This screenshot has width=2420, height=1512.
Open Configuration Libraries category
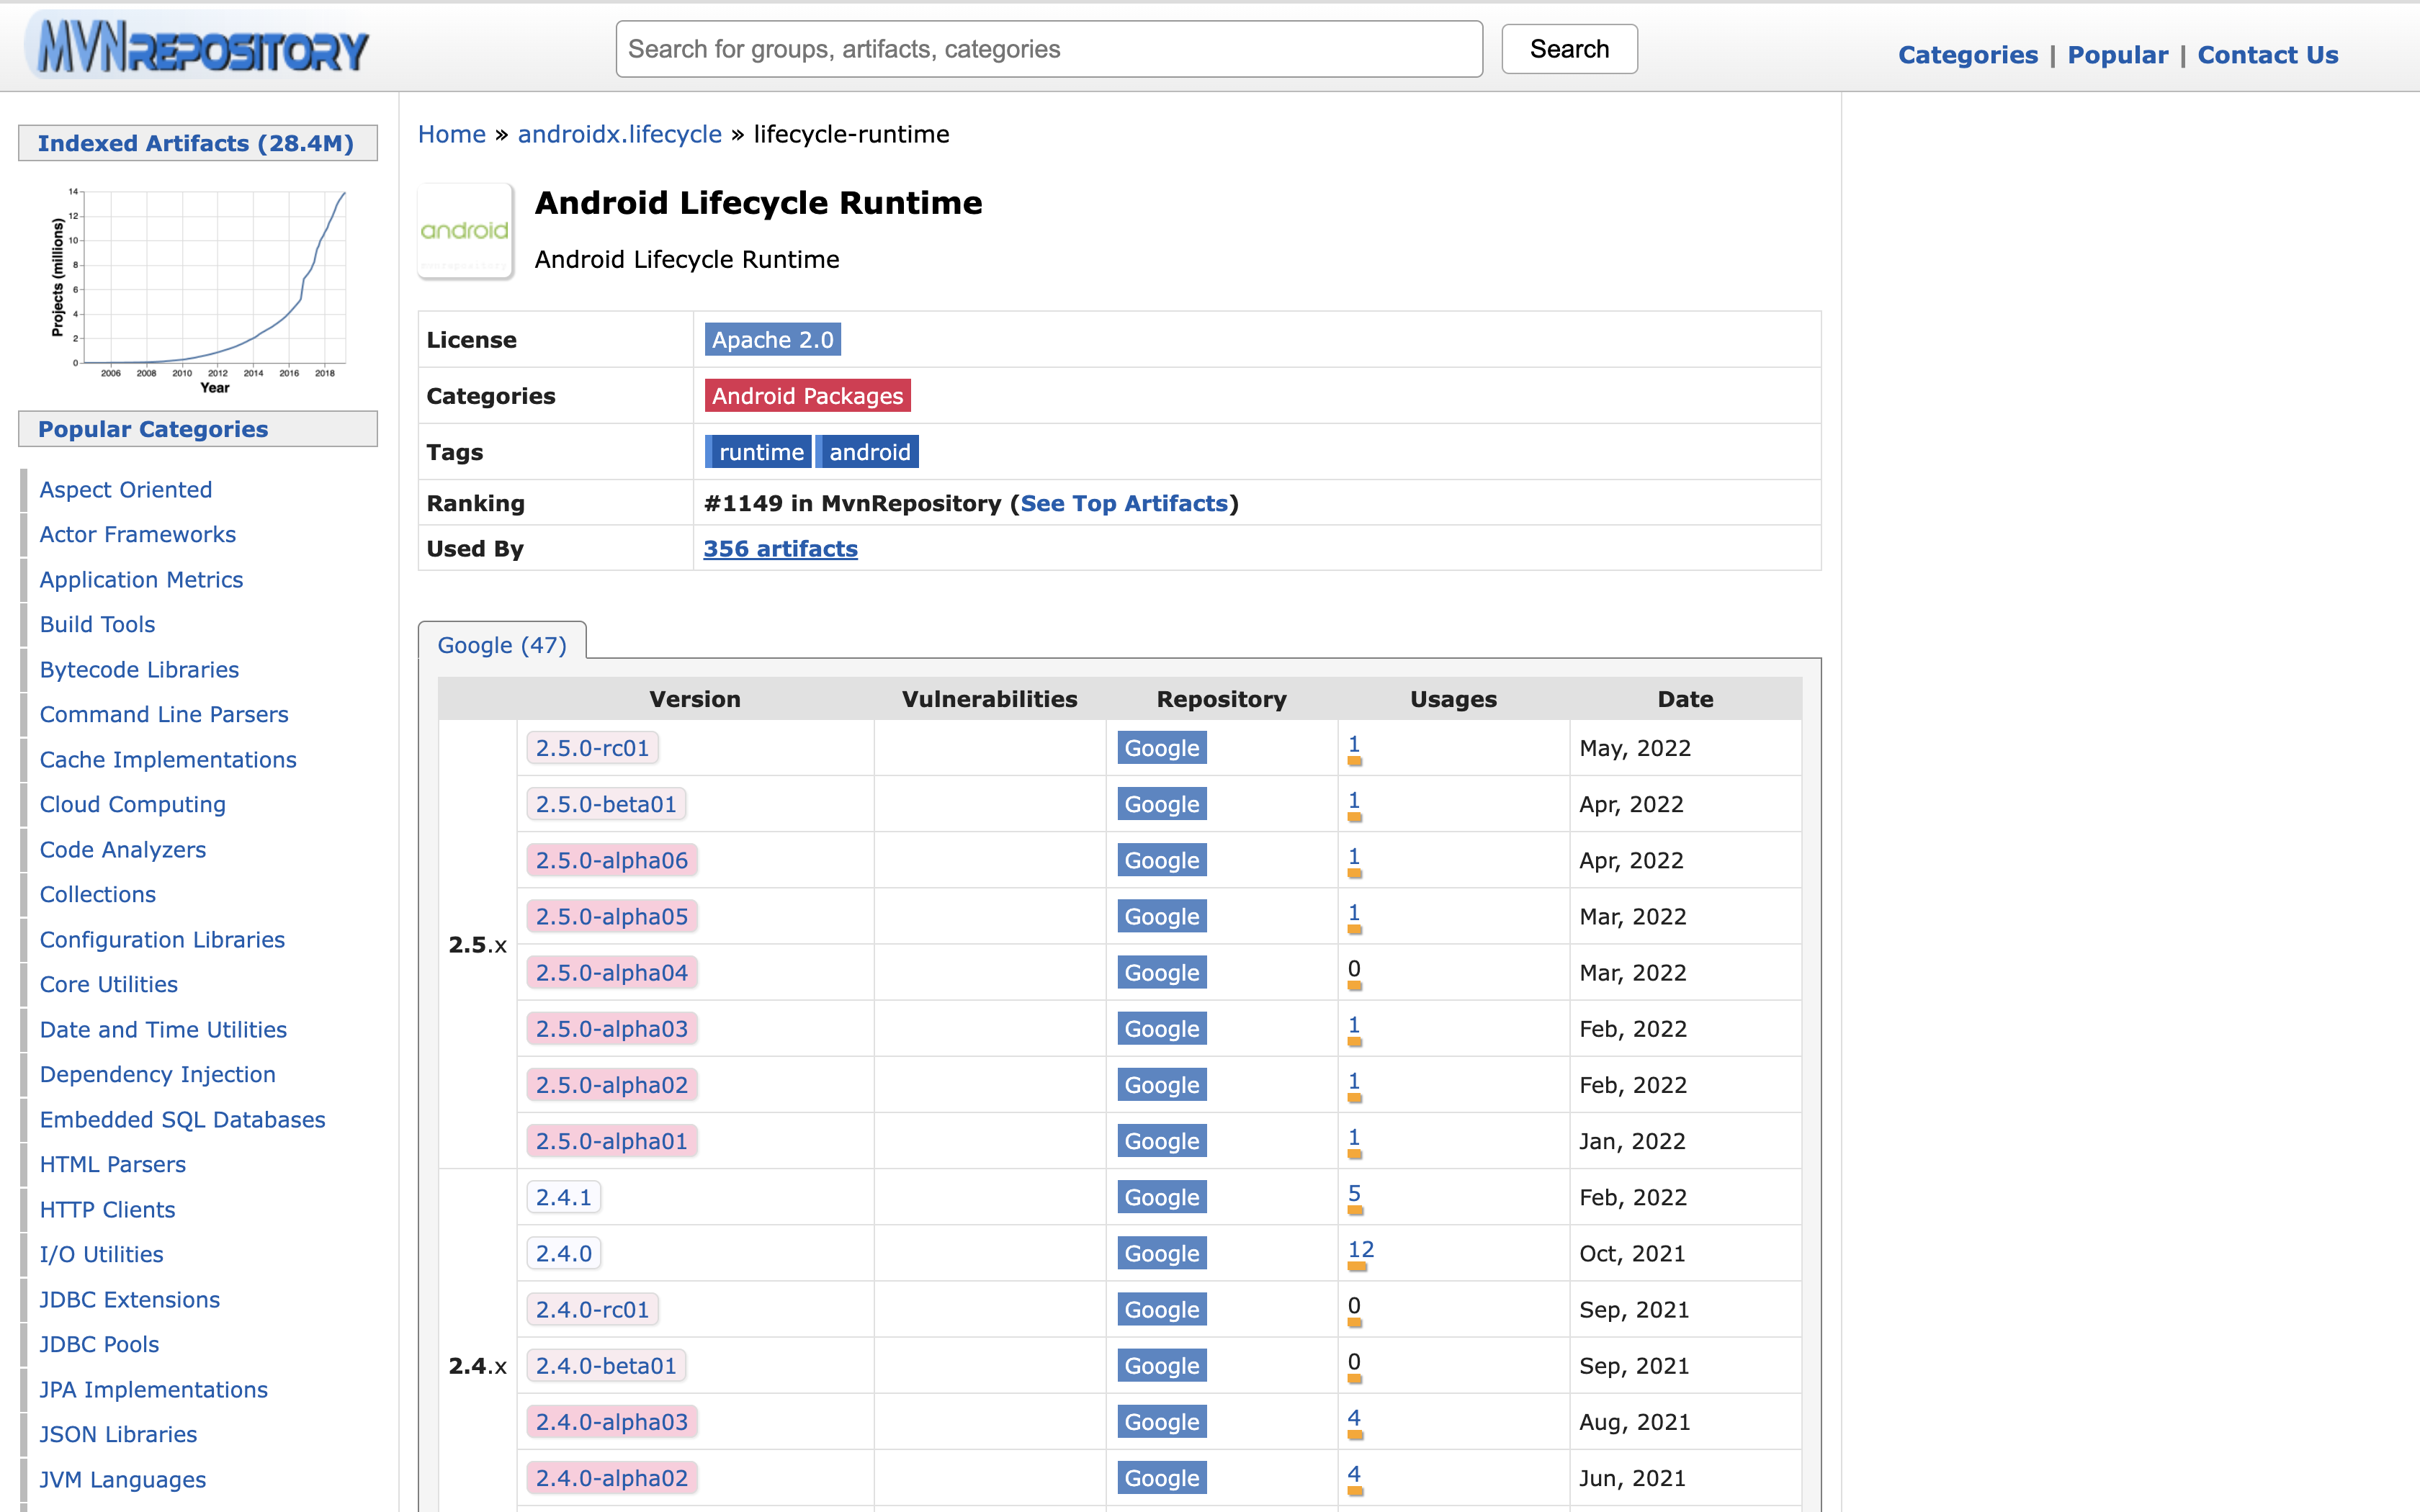tap(162, 940)
